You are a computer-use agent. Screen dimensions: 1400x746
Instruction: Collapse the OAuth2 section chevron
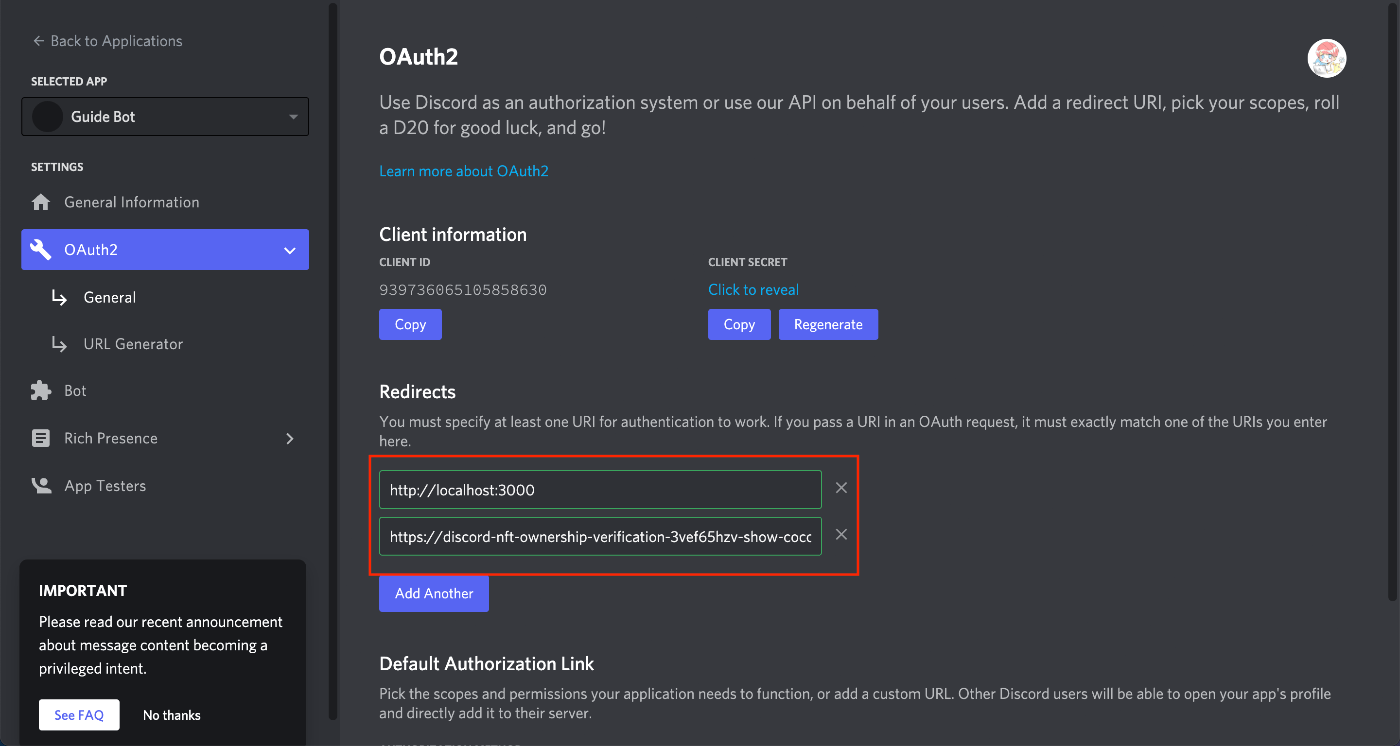click(290, 250)
